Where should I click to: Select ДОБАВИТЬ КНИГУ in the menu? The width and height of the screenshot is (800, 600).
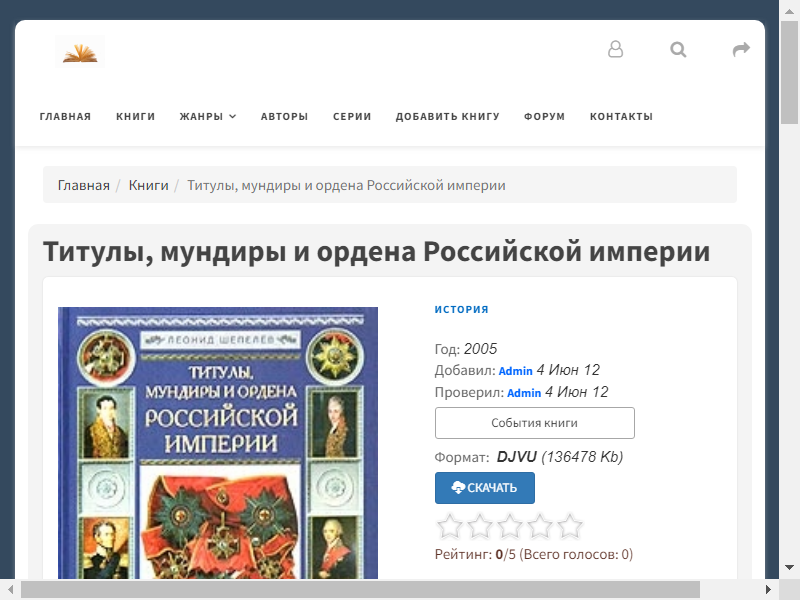447,116
